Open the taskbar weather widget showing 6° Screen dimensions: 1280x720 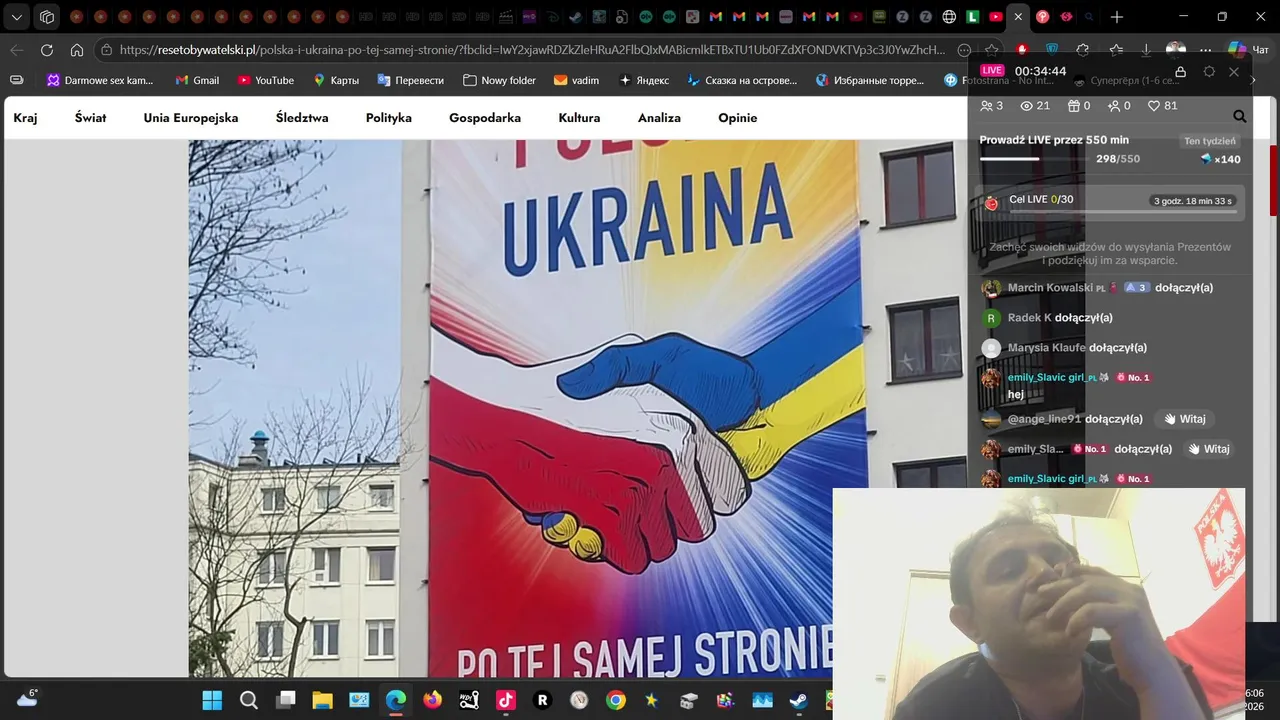(x=27, y=698)
